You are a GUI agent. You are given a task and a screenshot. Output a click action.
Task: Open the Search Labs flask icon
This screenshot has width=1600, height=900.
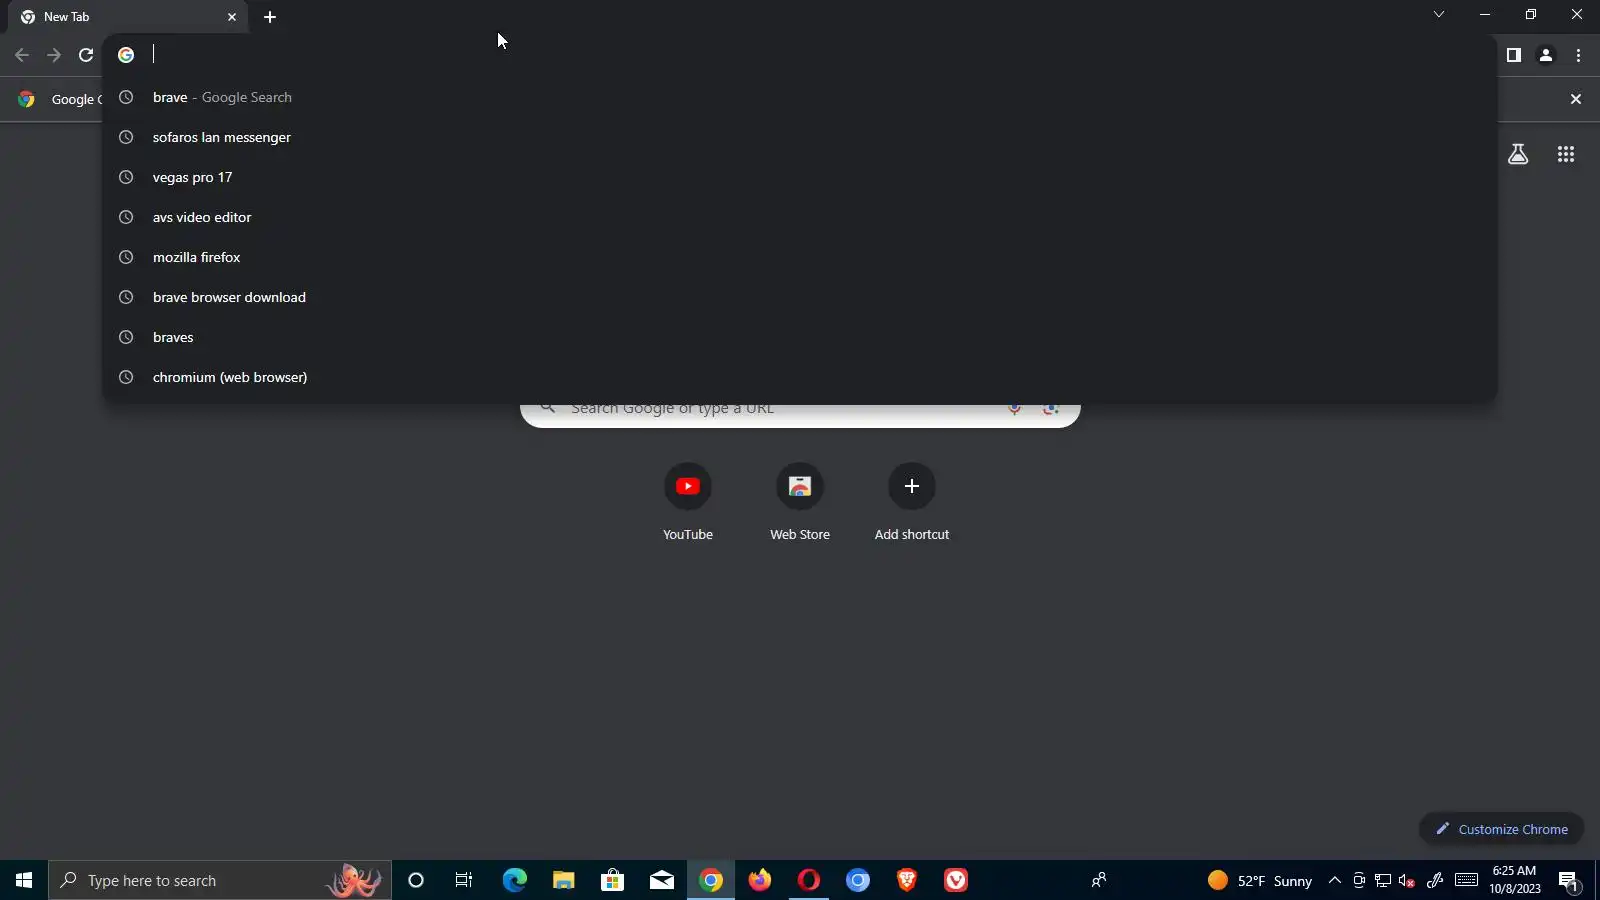[1518, 154]
